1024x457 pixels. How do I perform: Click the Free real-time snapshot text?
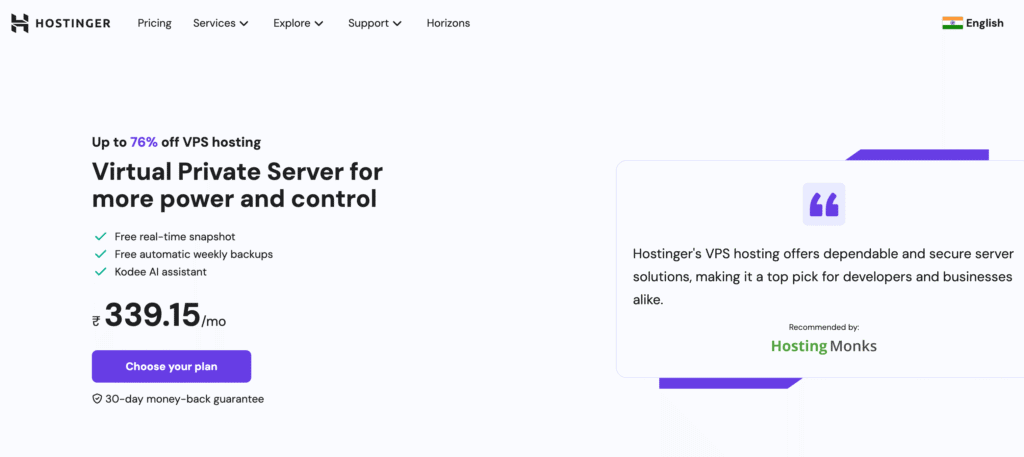point(175,236)
